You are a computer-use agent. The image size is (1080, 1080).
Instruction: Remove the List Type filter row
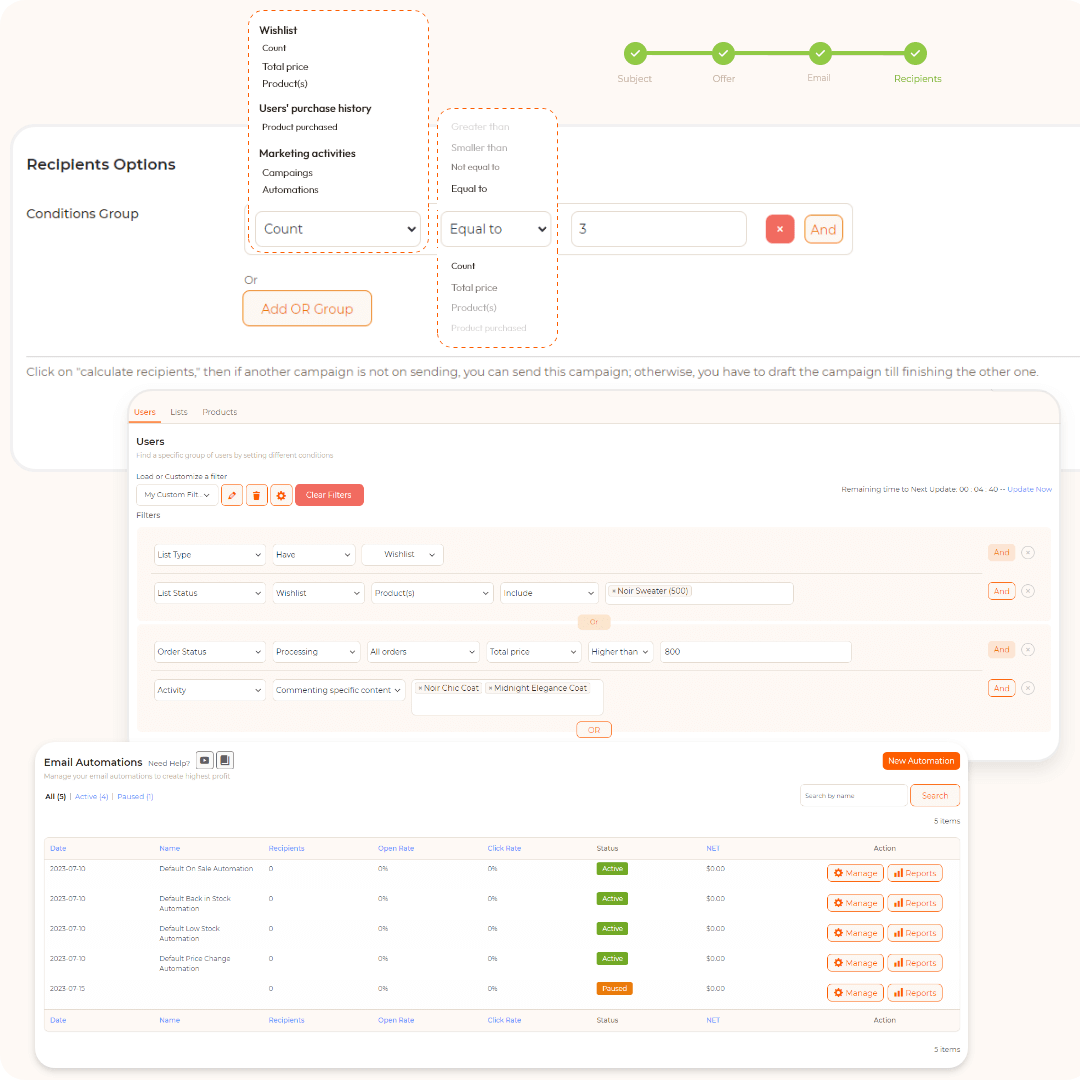(1028, 553)
